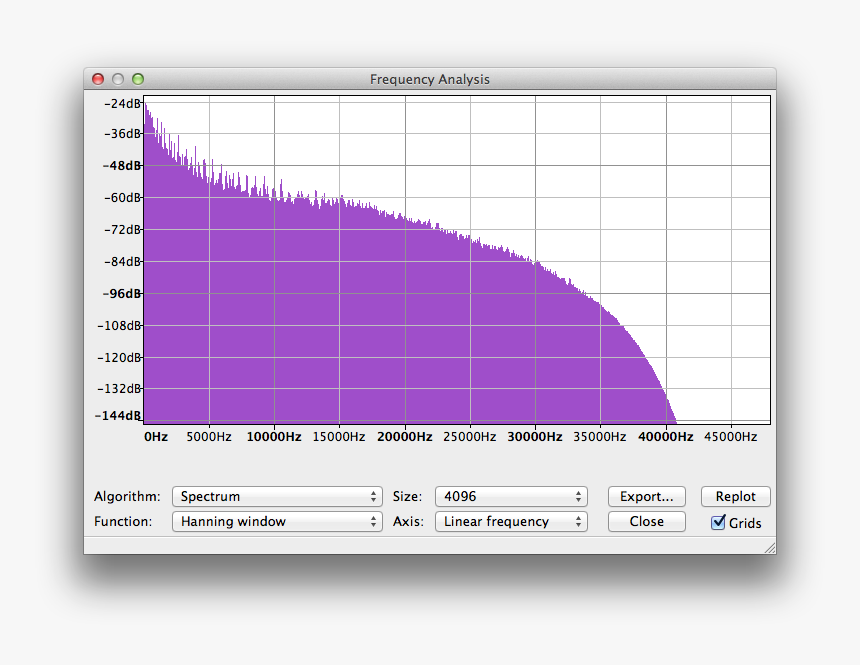Click the -144dB axis label
This screenshot has width=860, height=665.
coord(118,415)
